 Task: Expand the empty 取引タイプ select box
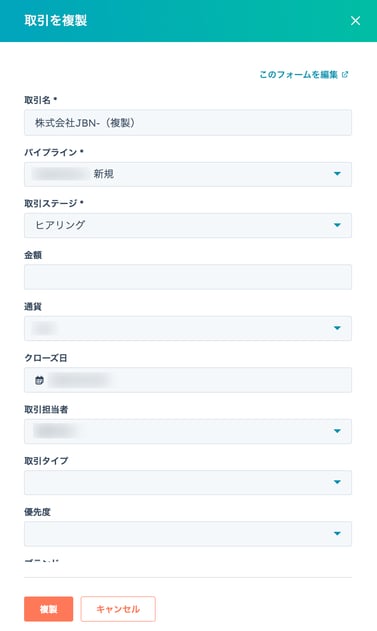click(188, 483)
